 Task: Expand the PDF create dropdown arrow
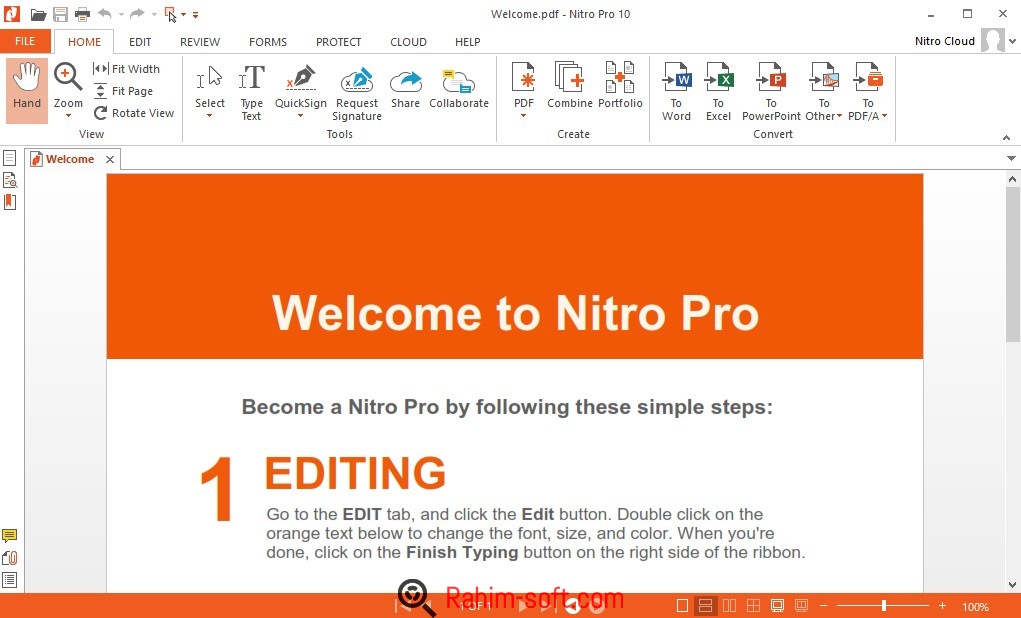pos(524,116)
